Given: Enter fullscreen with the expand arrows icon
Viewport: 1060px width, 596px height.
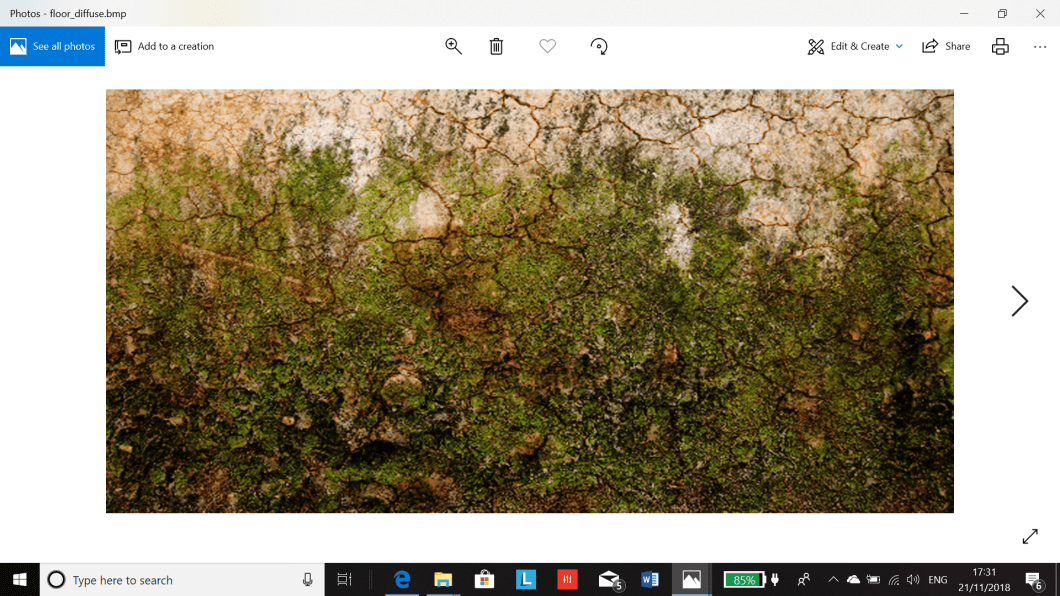Looking at the screenshot, I should (x=1030, y=536).
